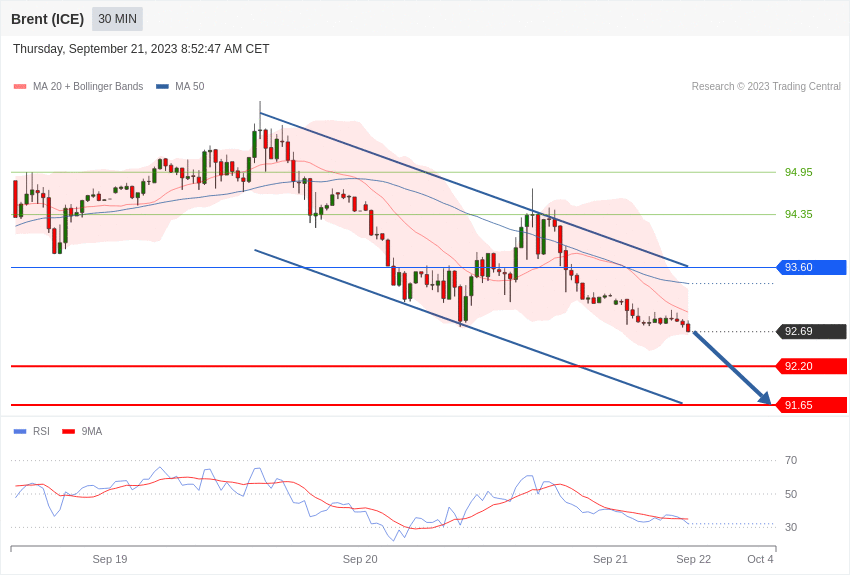Click the 92.20 red support tag
Viewport: 850px width, 576px height.
pos(811,366)
